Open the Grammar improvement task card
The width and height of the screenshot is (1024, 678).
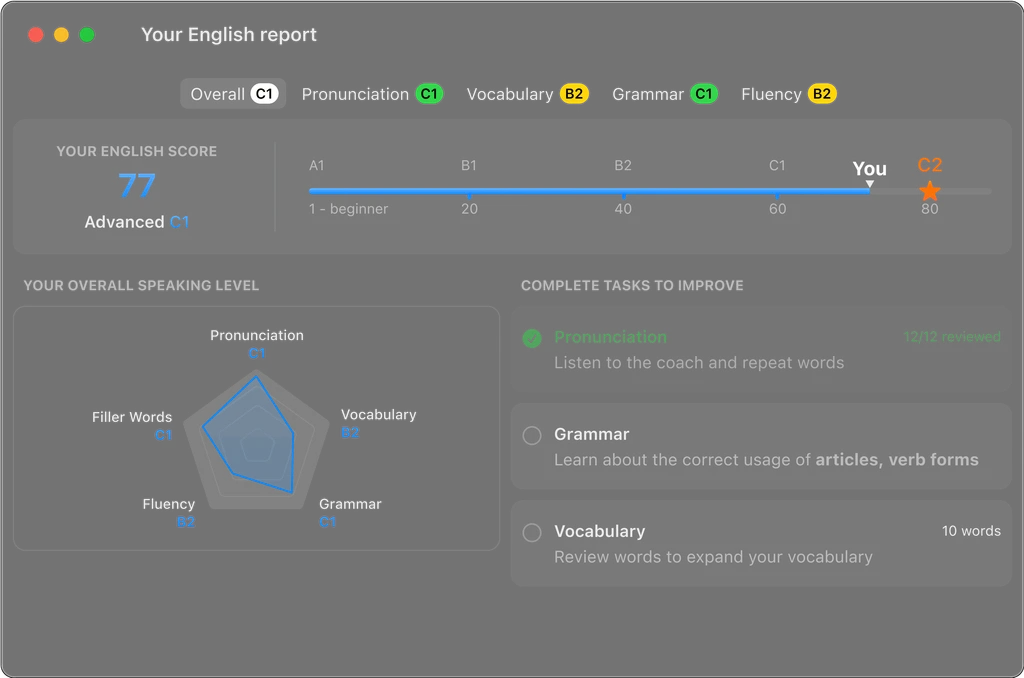[x=762, y=446]
